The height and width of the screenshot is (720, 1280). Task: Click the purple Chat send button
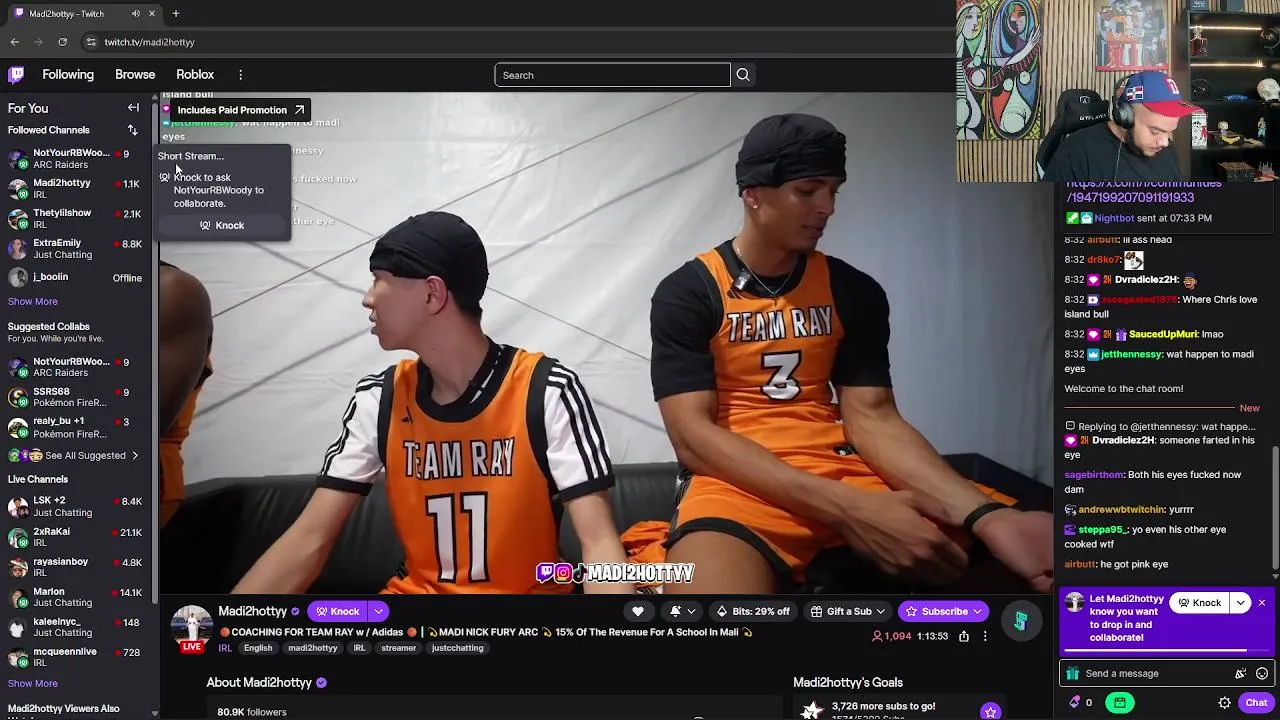(x=1256, y=703)
